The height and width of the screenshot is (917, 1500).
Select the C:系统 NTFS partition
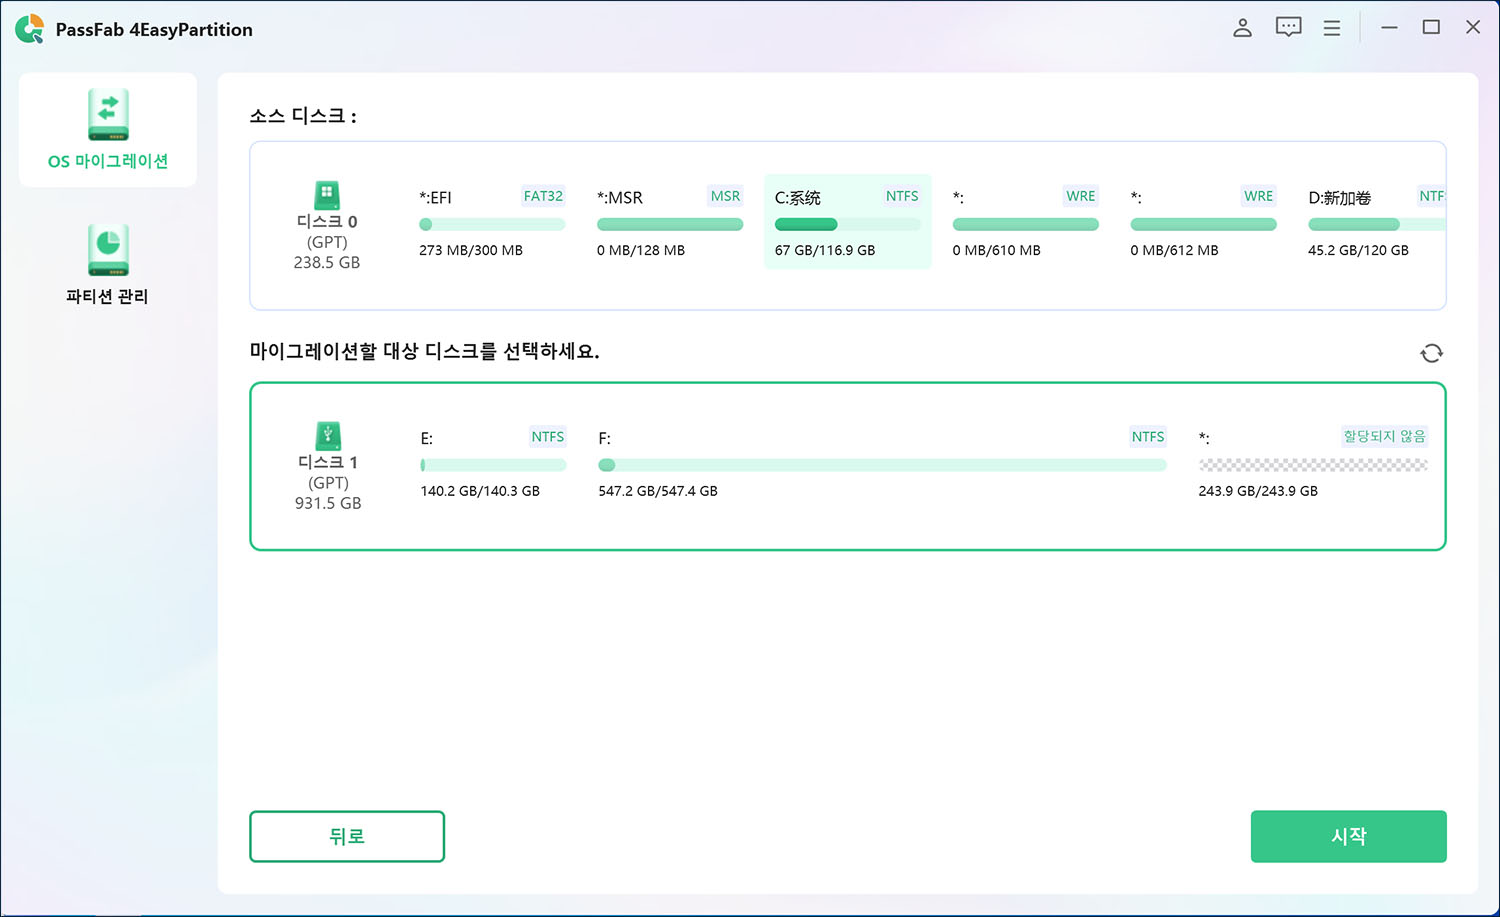(847, 222)
